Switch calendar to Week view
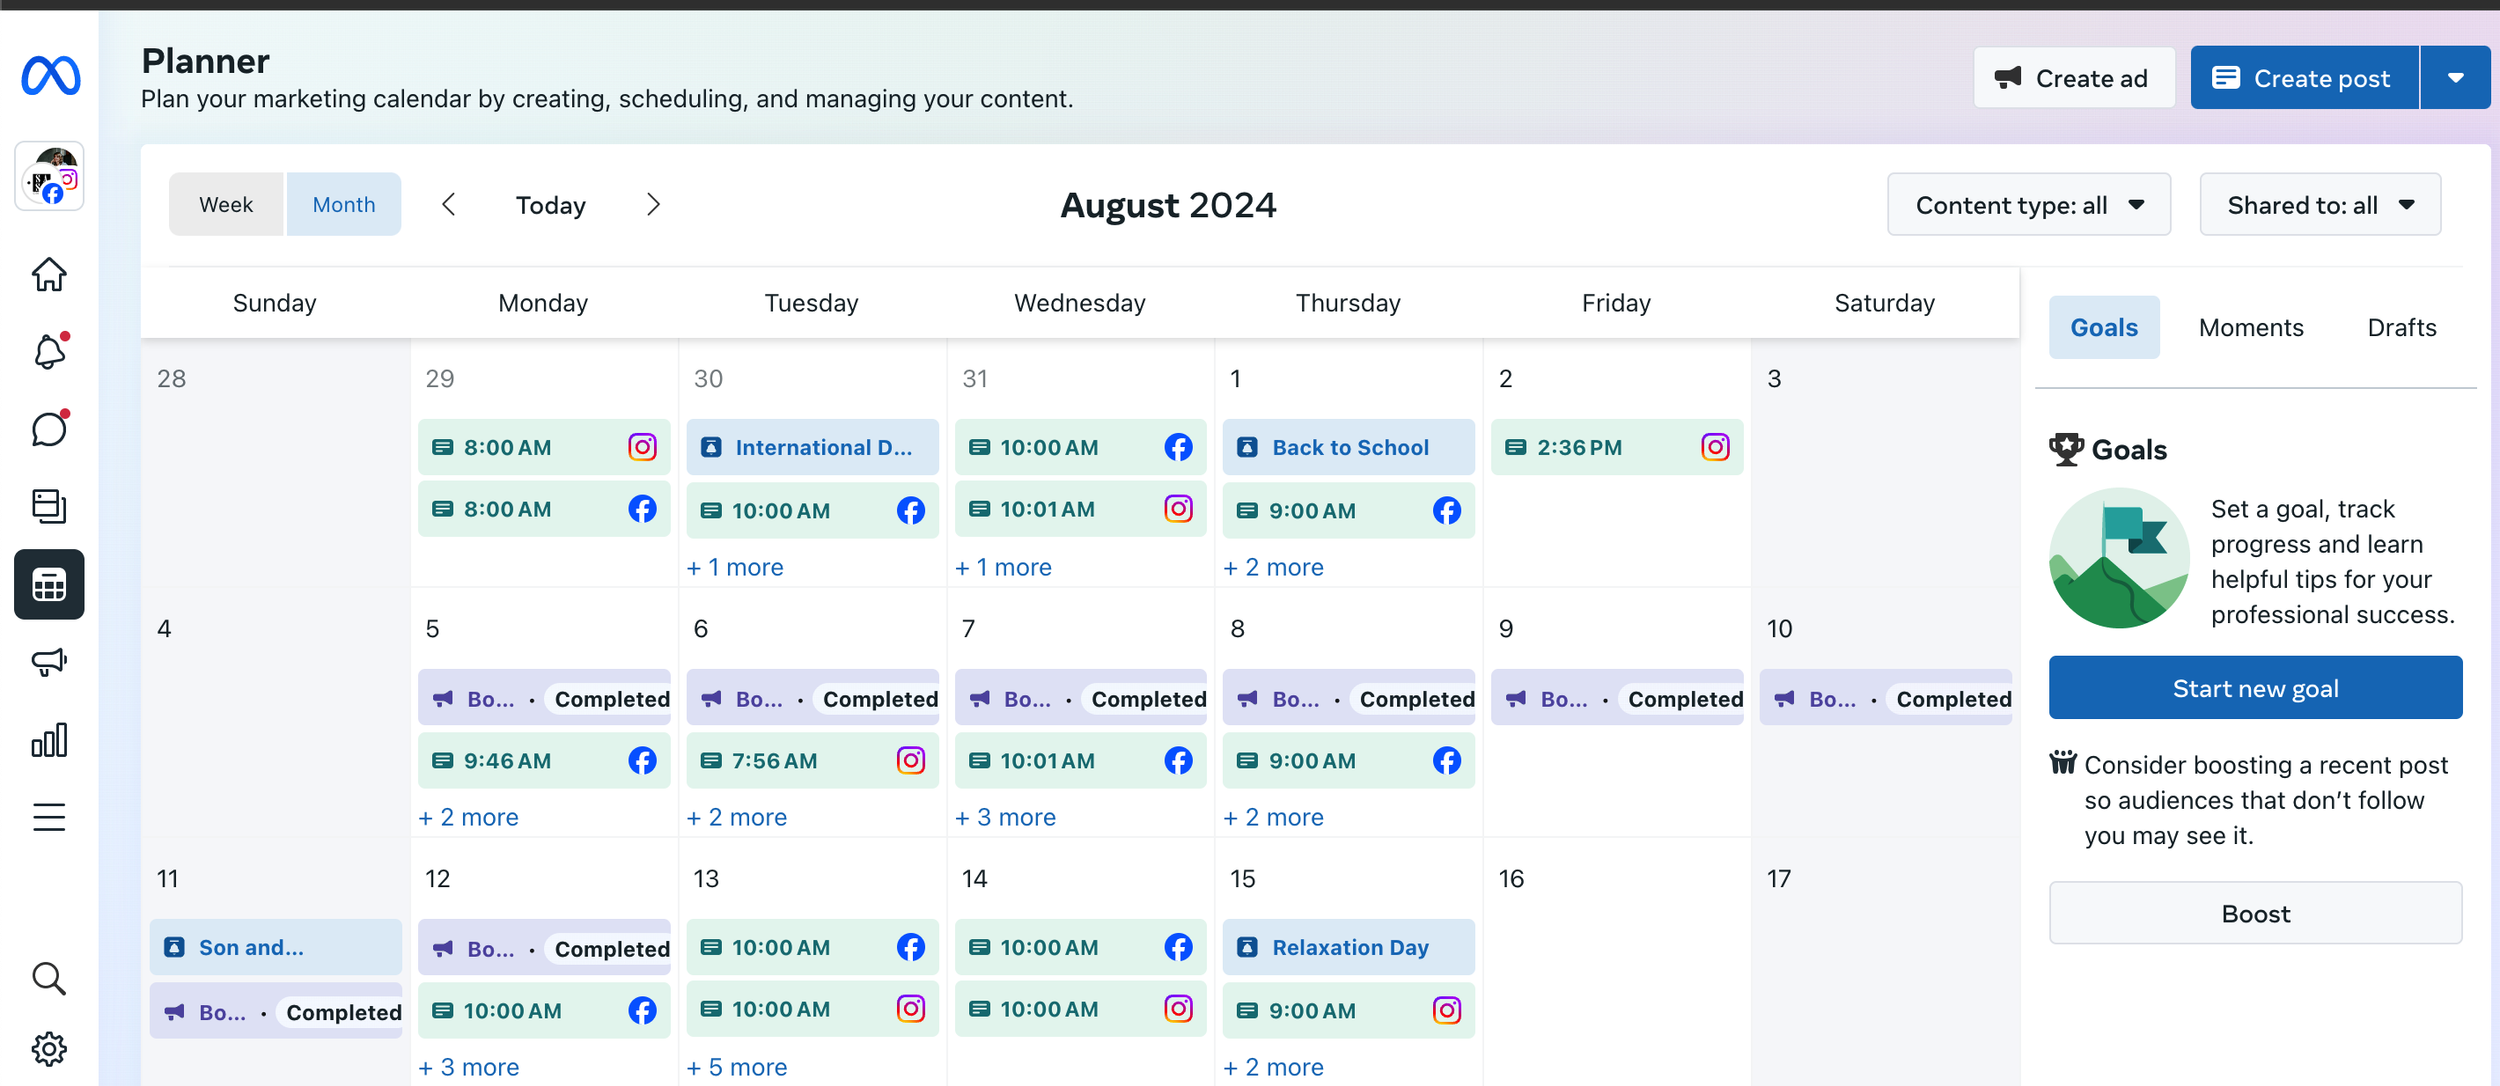The image size is (2500, 1086). (226, 205)
